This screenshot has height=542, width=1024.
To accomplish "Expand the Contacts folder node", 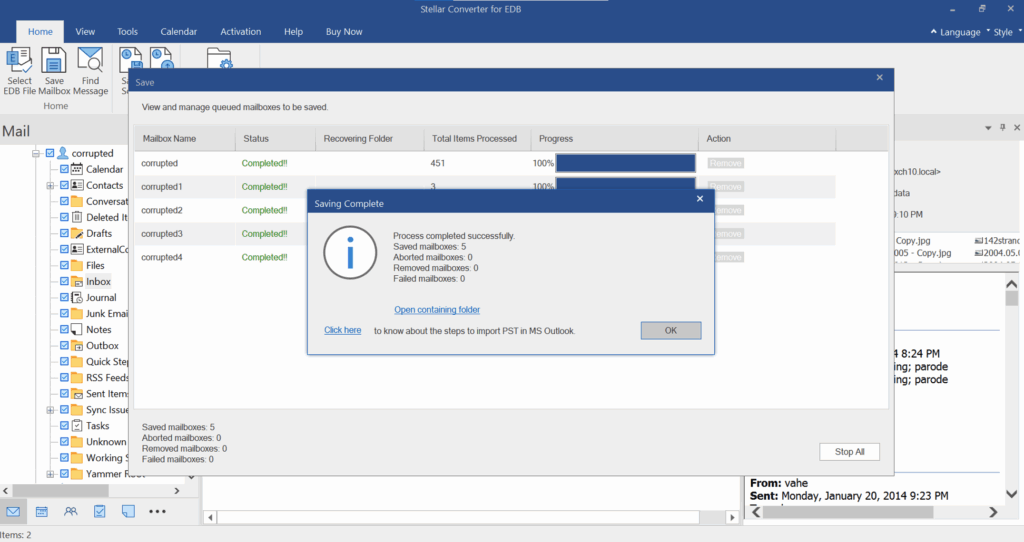I will tap(50, 185).
